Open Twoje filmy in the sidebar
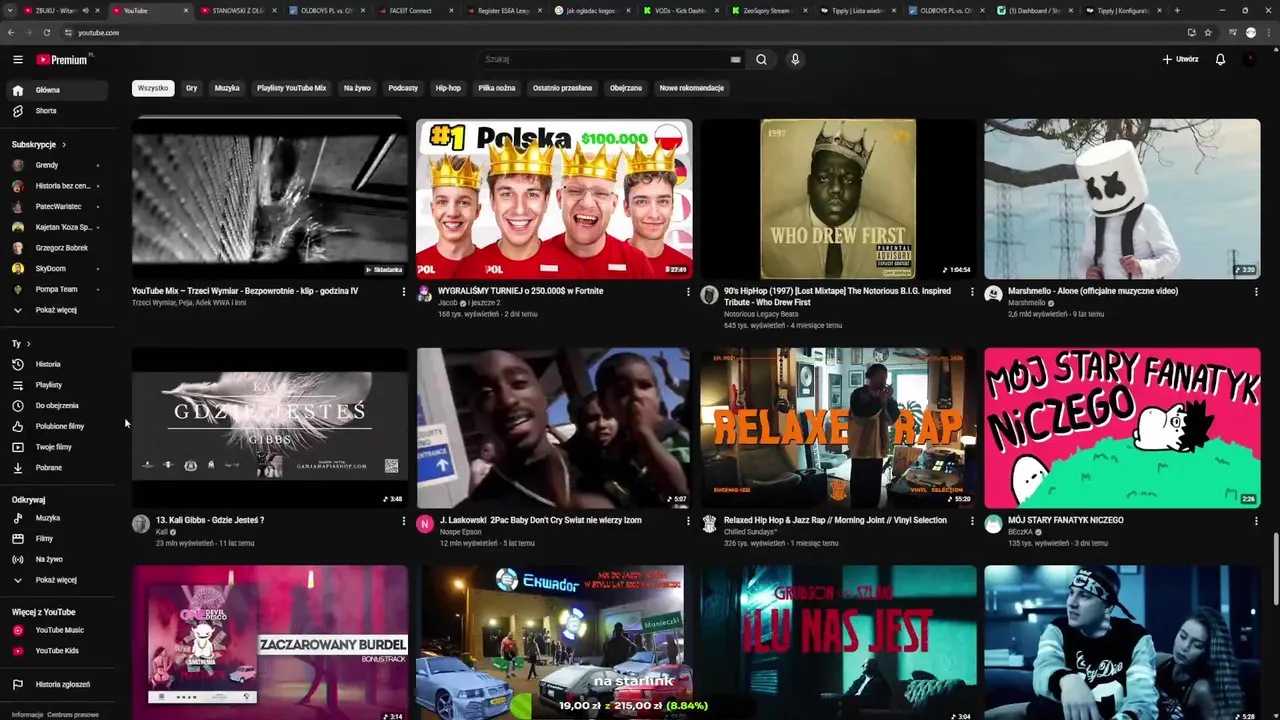The width and height of the screenshot is (1280, 720). tap(56, 447)
